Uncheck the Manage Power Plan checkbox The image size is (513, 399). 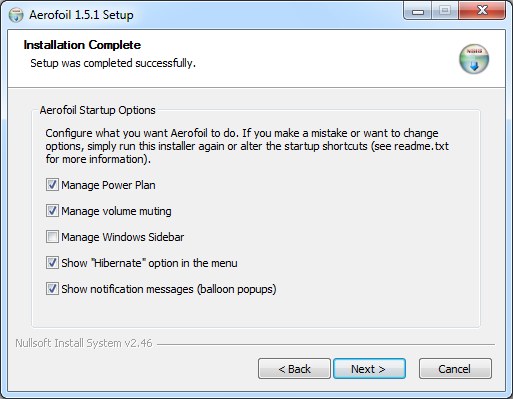52,185
